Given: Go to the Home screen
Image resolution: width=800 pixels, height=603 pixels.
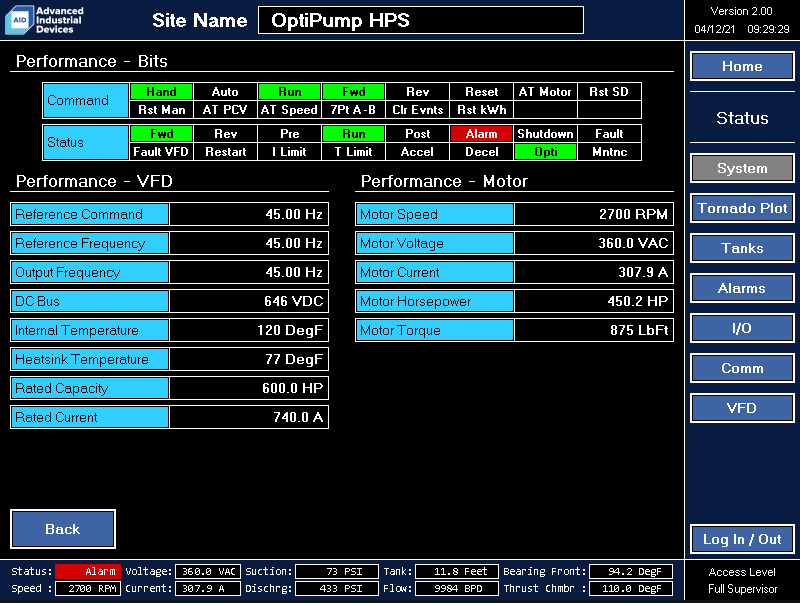Looking at the screenshot, I should 742,66.
